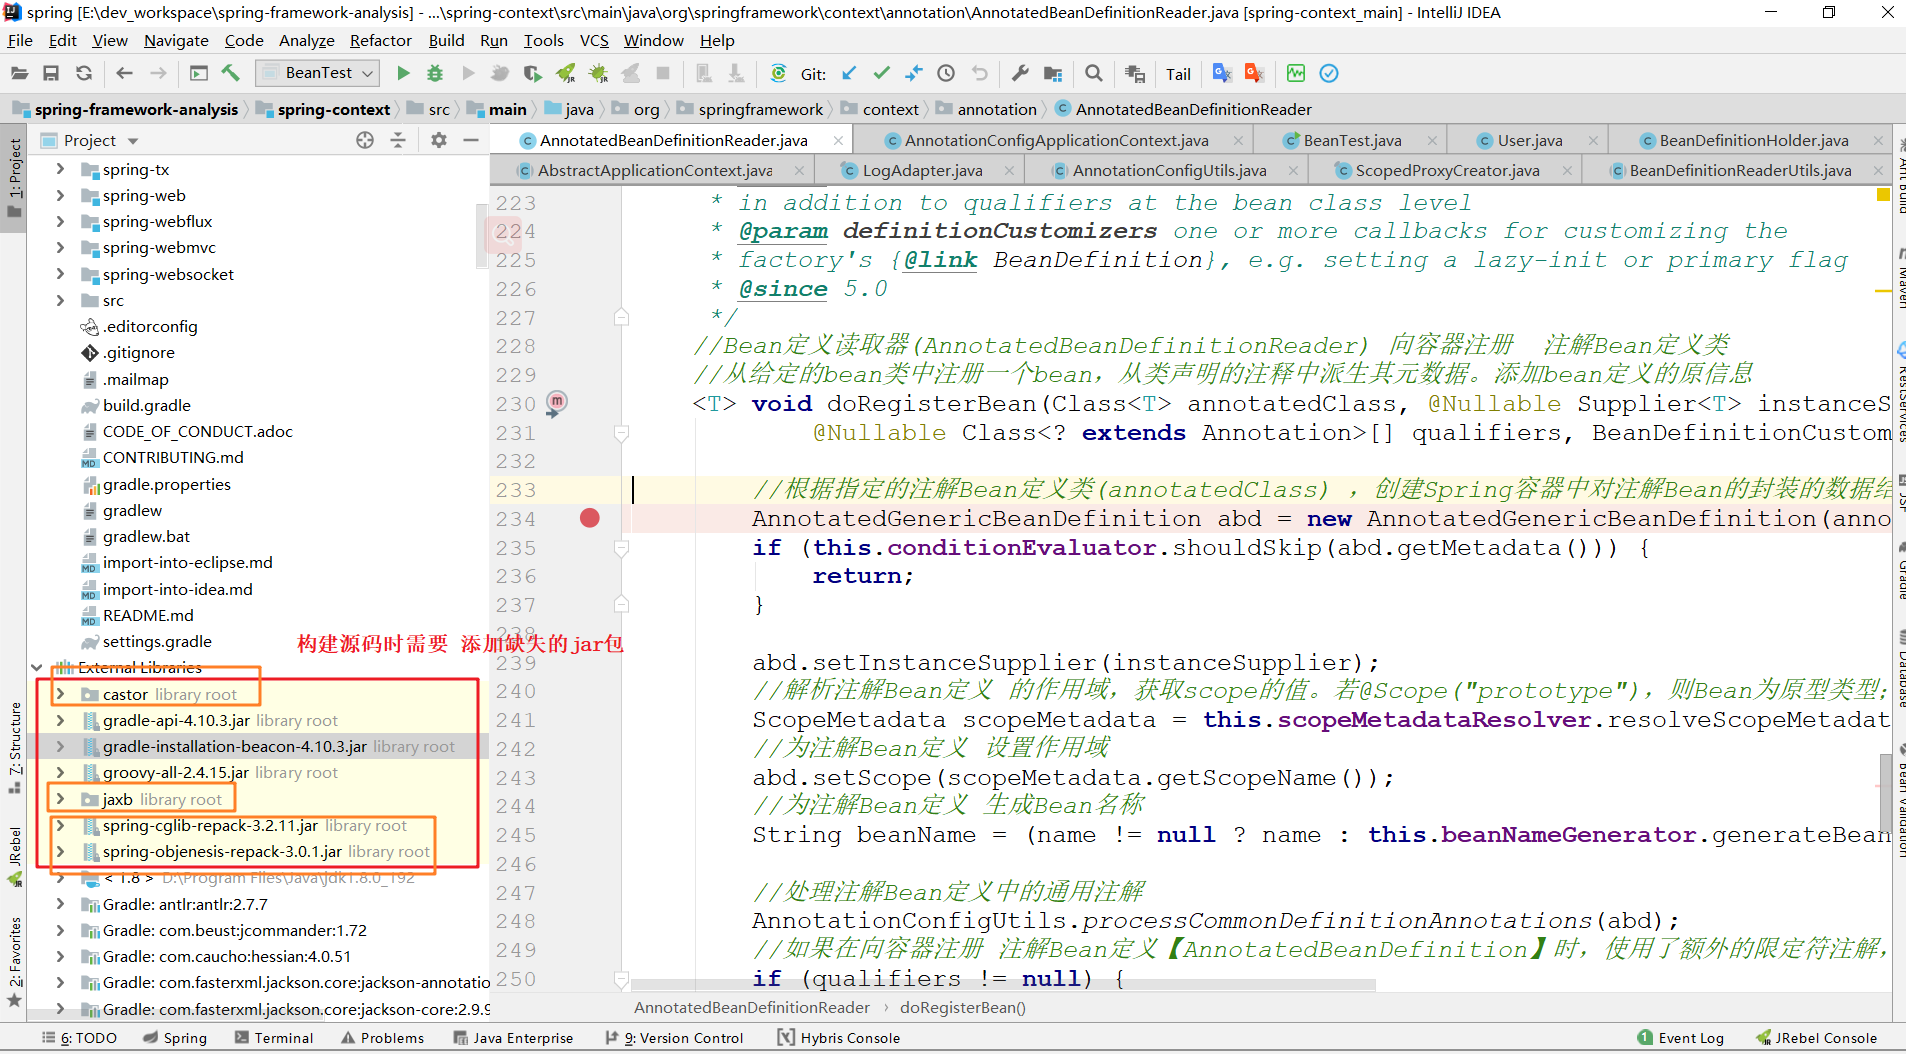The height and width of the screenshot is (1054, 1906).
Task: Fold the if block at line 235
Action: click(x=621, y=548)
